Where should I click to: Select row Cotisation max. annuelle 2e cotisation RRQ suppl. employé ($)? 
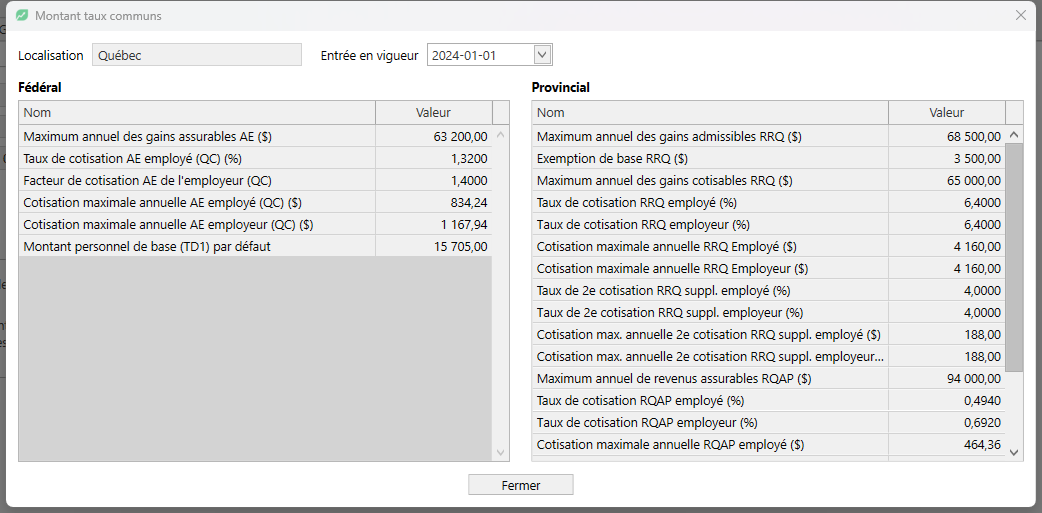click(769, 334)
